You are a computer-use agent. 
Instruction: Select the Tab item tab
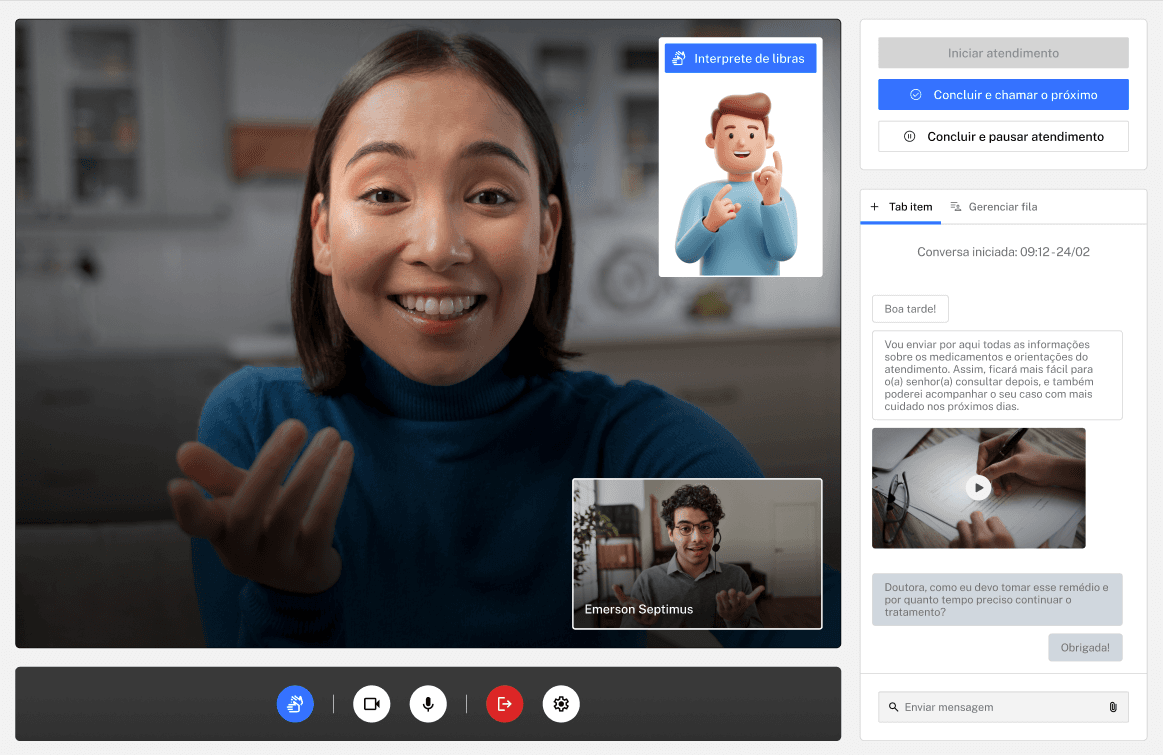click(900, 207)
